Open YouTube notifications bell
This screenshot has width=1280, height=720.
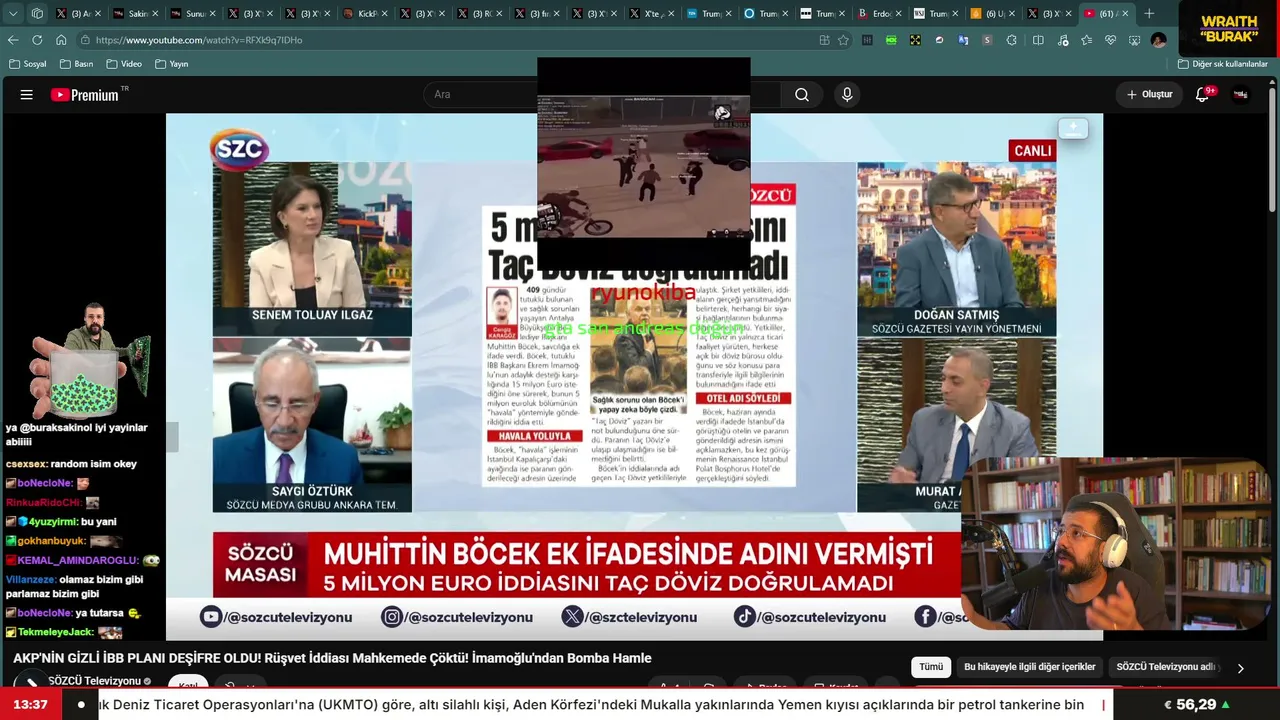1202,95
